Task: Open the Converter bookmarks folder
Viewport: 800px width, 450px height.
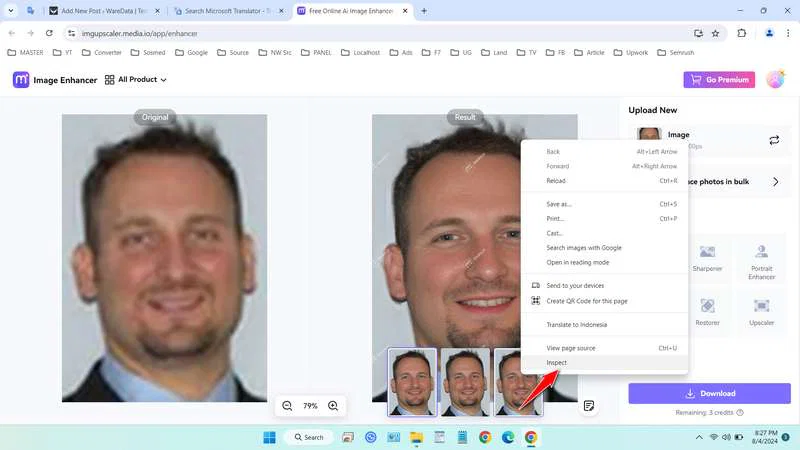Action: point(102,53)
